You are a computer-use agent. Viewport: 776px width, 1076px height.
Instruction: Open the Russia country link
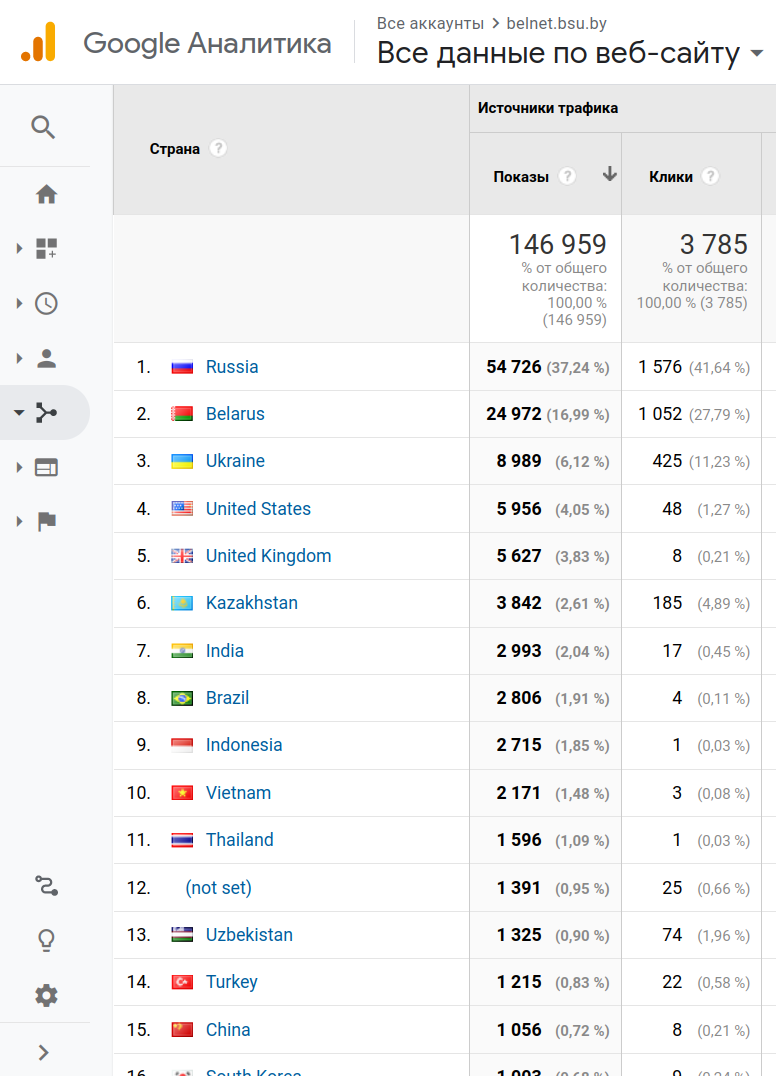(232, 367)
